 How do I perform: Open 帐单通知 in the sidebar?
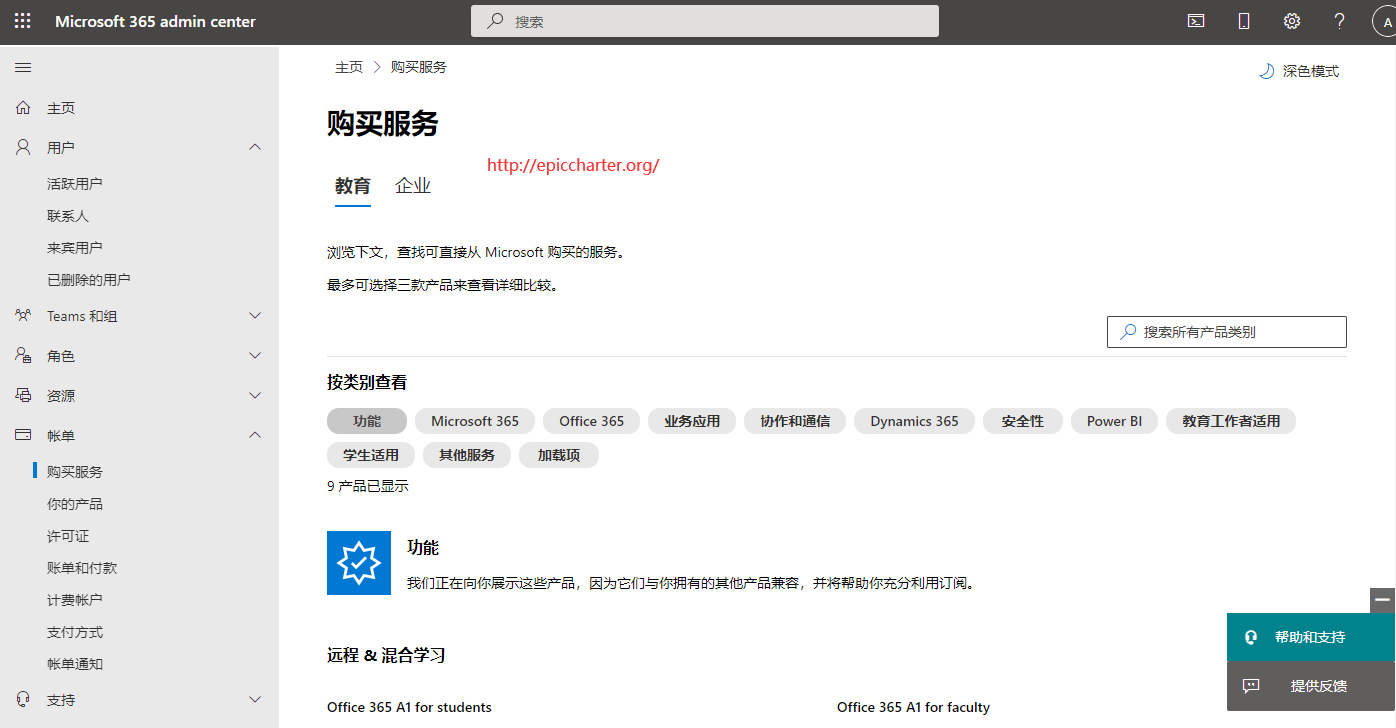75,663
